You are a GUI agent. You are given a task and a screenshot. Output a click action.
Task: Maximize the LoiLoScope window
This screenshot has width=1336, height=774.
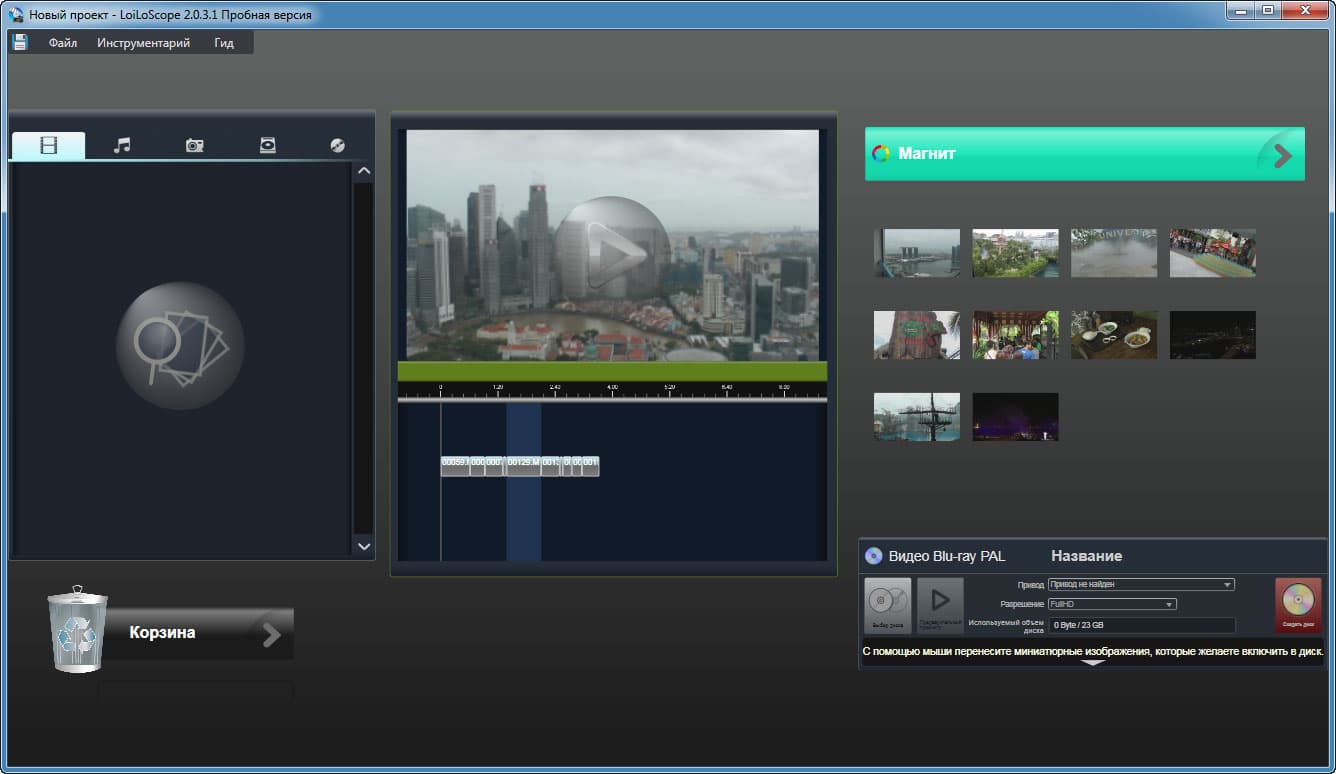[x=1267, y=10]
